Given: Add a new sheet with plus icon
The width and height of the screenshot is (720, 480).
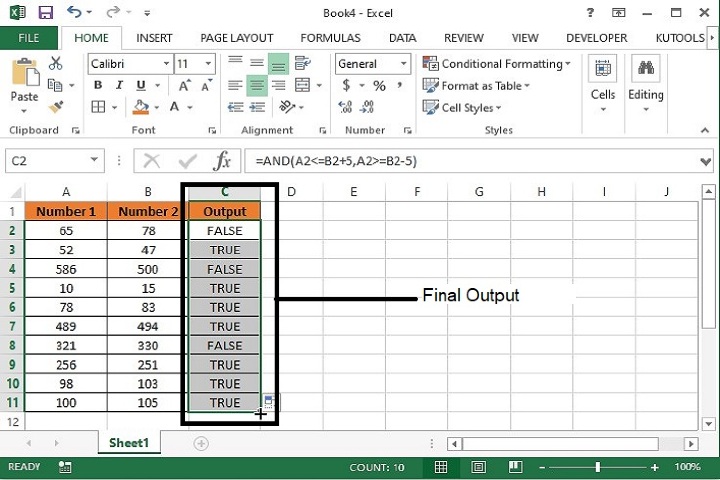Looking at the screenshot, I should click(201, 443).
